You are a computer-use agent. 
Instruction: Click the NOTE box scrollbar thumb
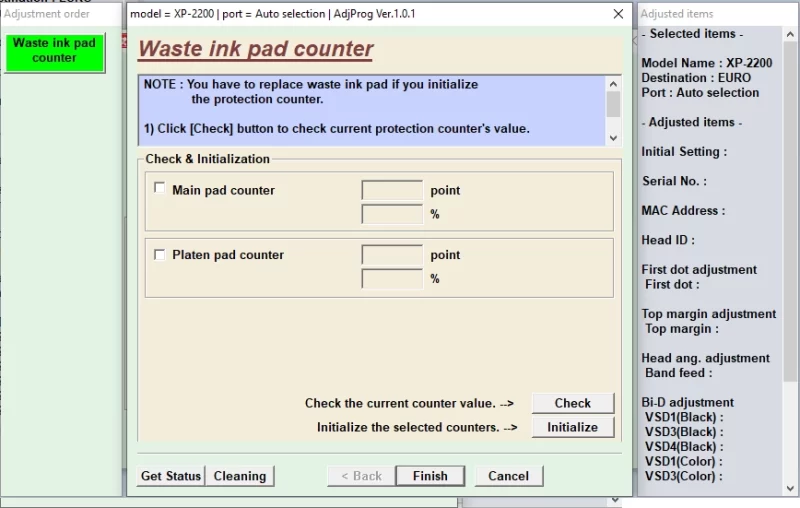[613, 104]
